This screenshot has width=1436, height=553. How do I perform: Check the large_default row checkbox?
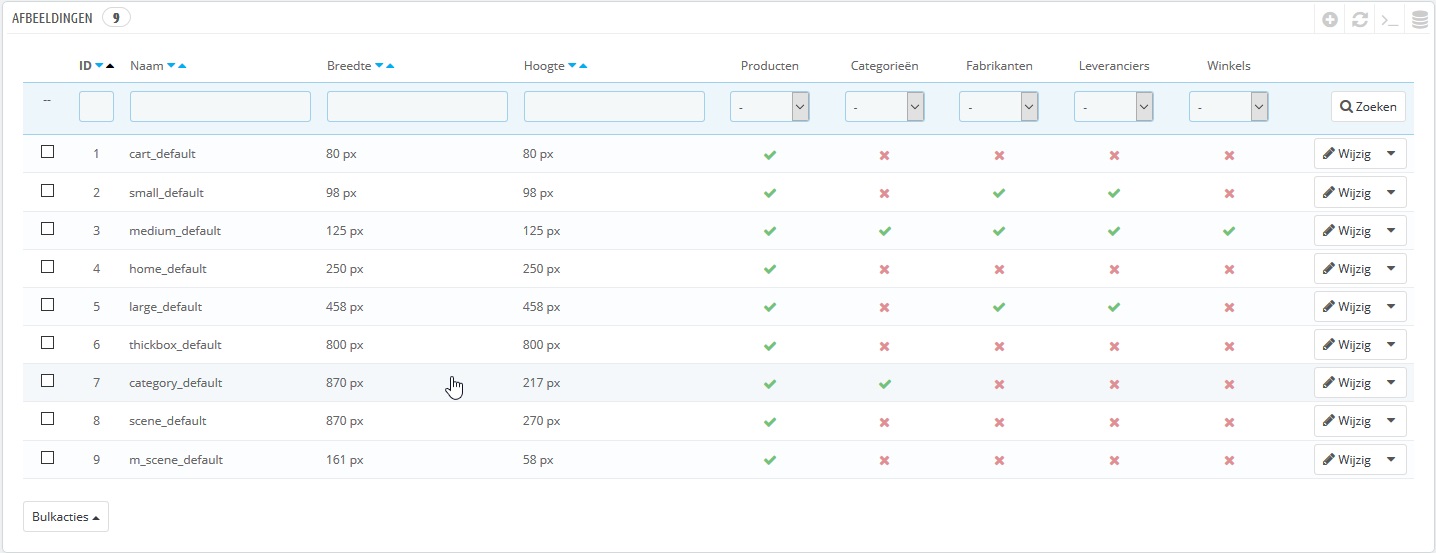coord(47,305)
